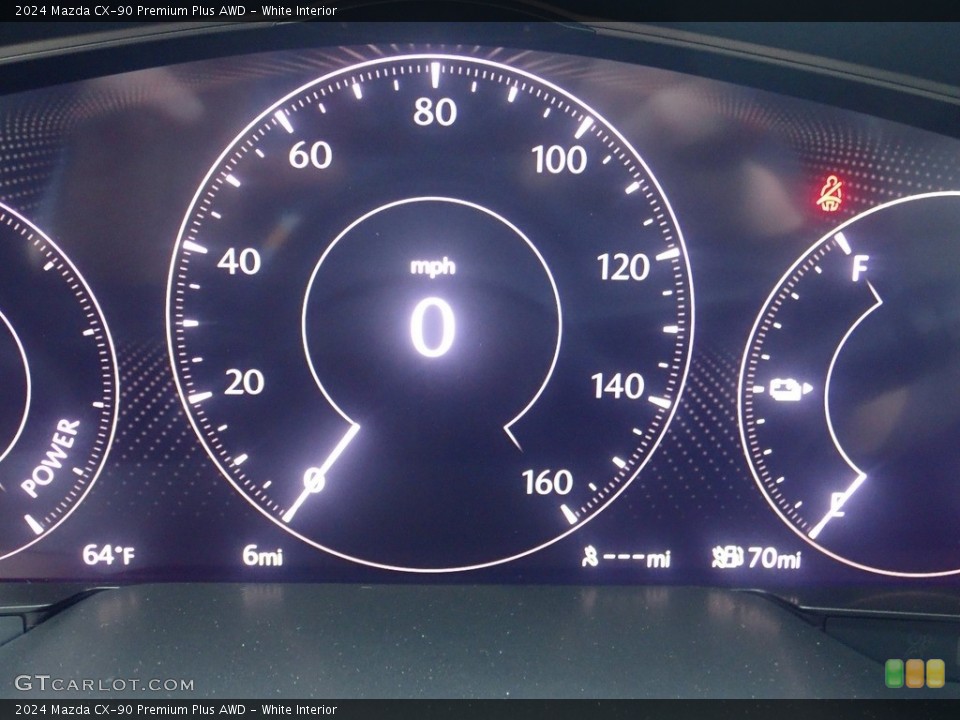
Task: Click the 160 mark on speedometer
Action: pyautogui.click(x=547, y=482)
